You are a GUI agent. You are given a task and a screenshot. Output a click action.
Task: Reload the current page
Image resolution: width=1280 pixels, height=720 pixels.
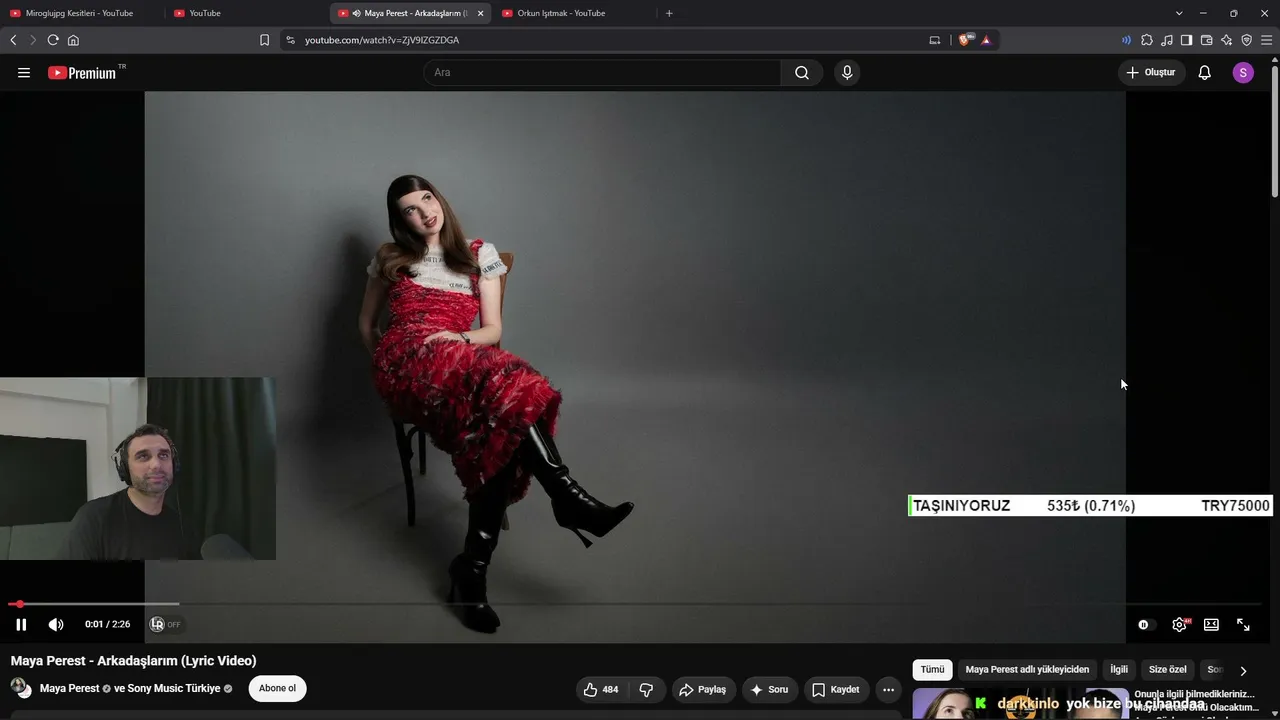(53, 40)
